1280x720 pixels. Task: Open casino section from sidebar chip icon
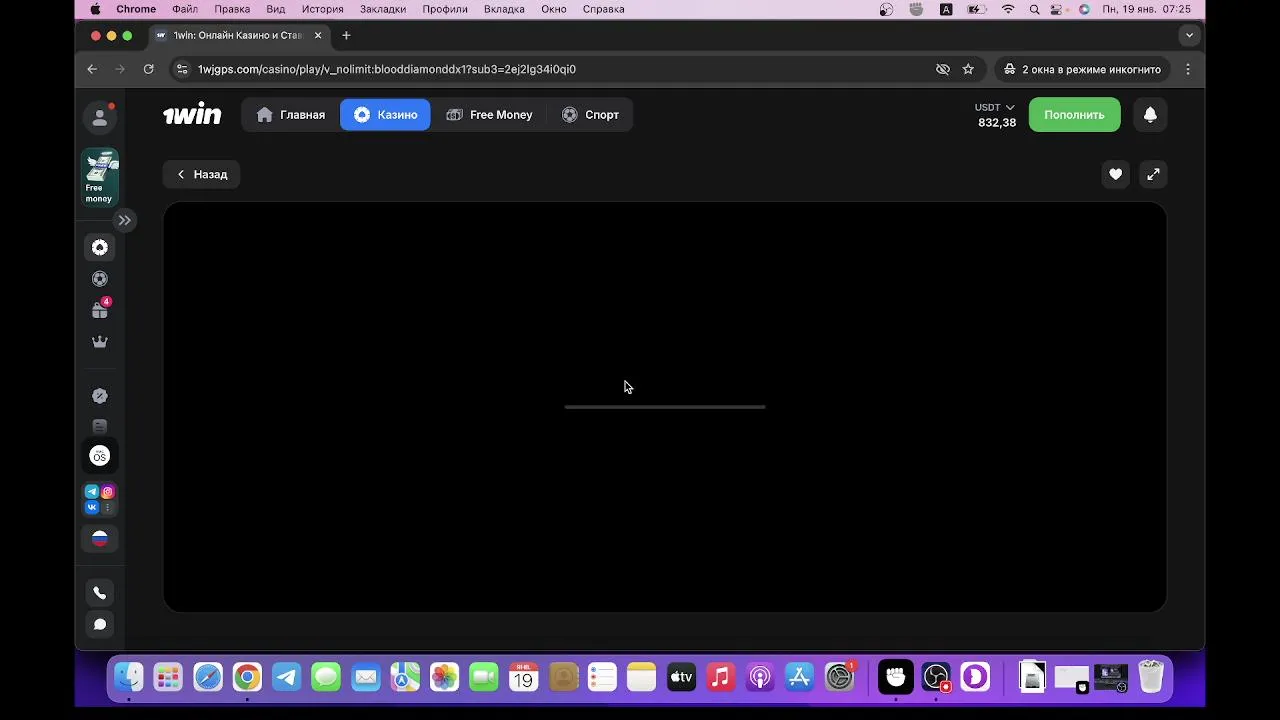click(x=100, y=247)
